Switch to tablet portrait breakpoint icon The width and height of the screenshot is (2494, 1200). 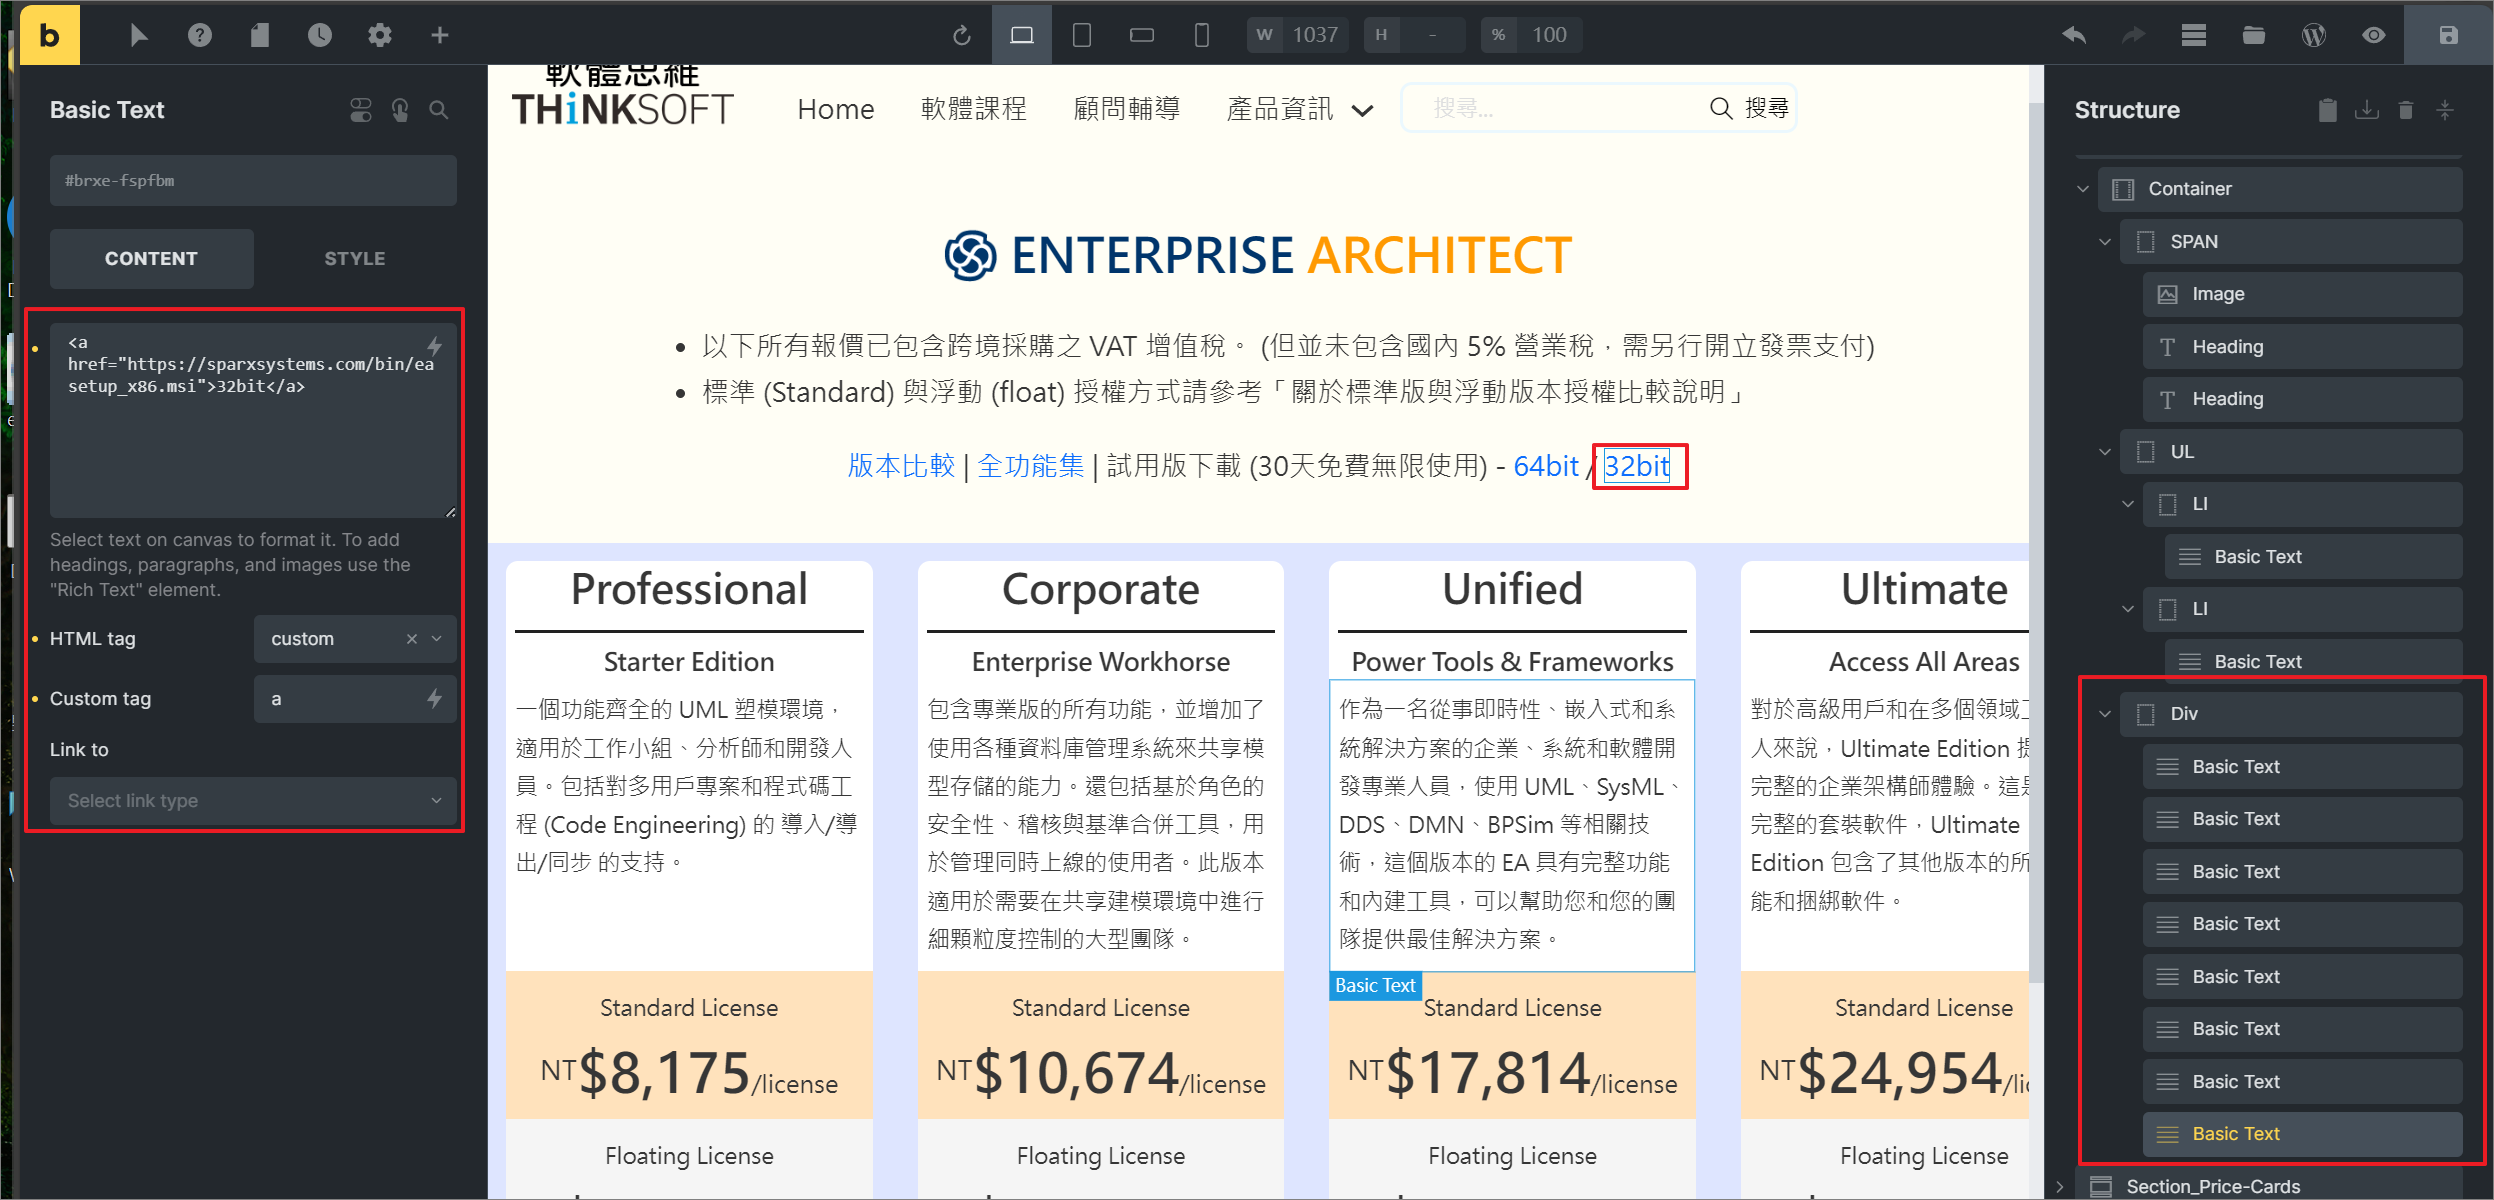(1082, 35)
